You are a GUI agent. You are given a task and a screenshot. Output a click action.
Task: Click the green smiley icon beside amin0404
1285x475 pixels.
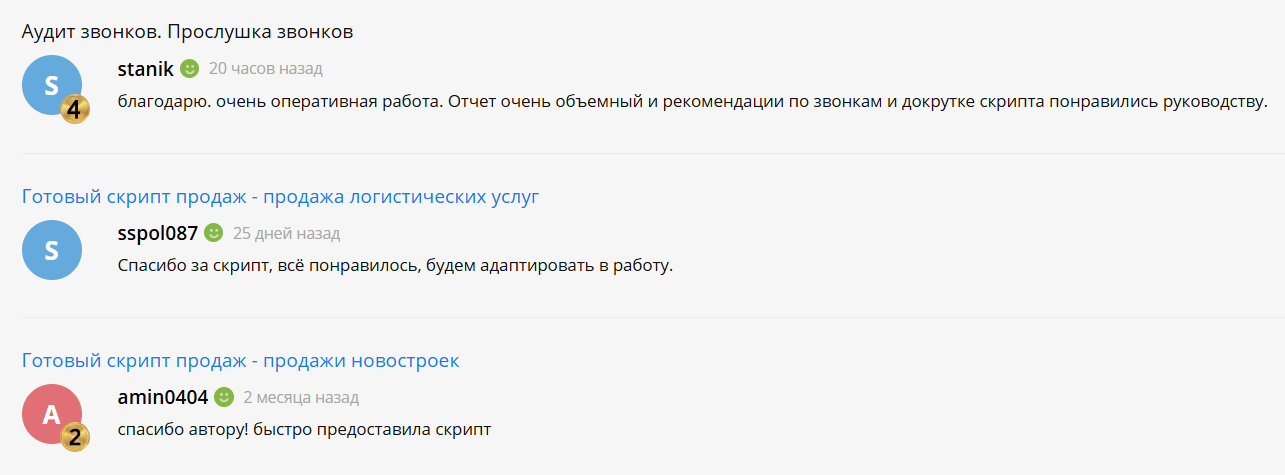(224, 397)
